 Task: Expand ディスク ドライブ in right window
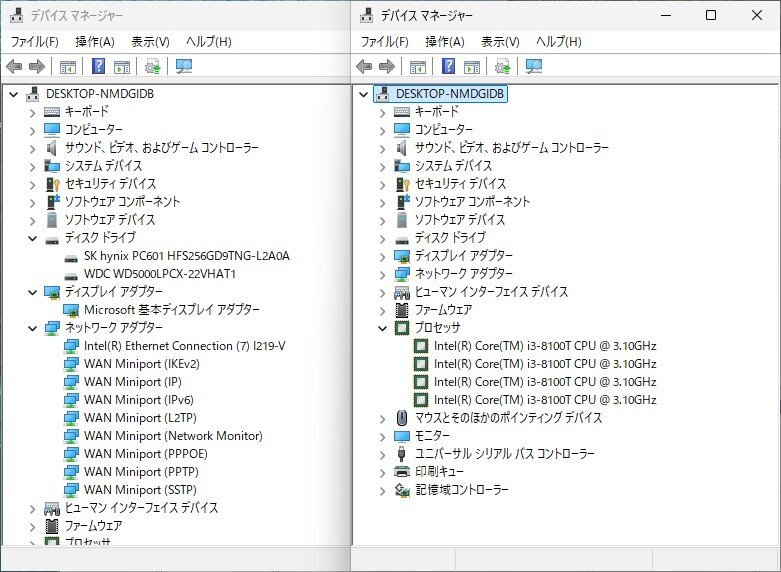point(383,239)
